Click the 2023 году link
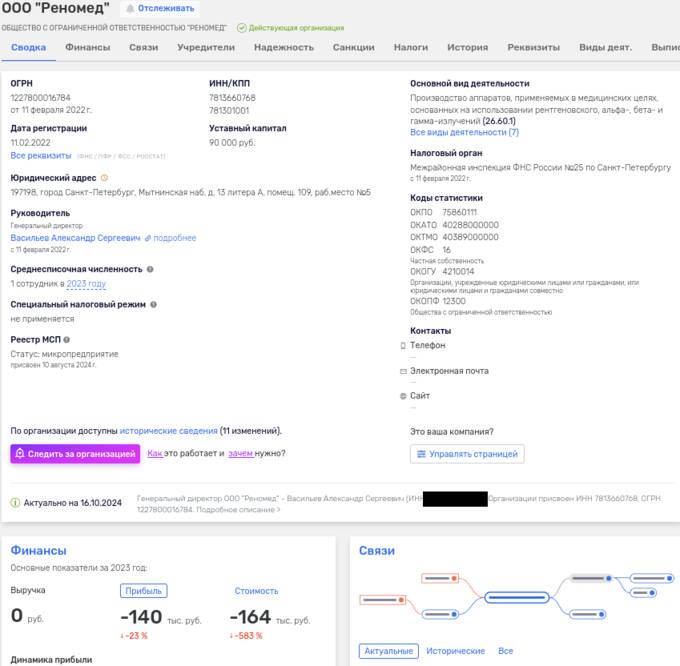Viewport: 680px width, 666px height. (x=86, y=284)
